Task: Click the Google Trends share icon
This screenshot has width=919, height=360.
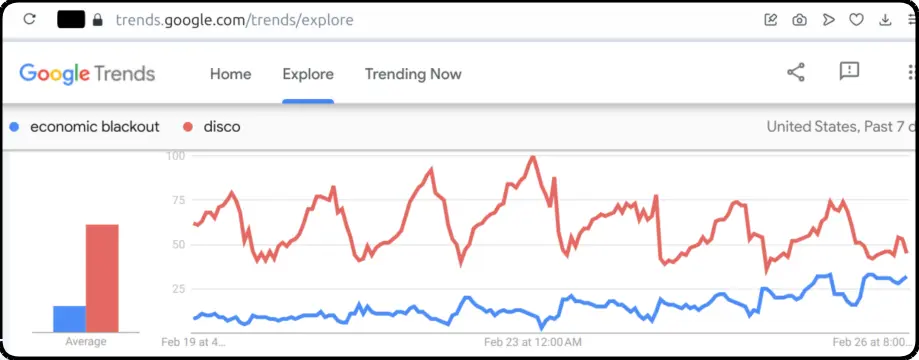Action: [795, 73]
